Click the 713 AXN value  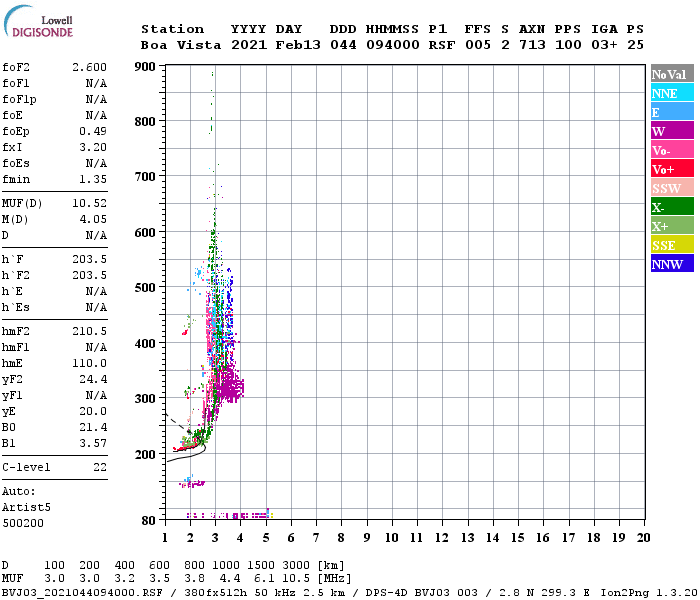[532, 45]
